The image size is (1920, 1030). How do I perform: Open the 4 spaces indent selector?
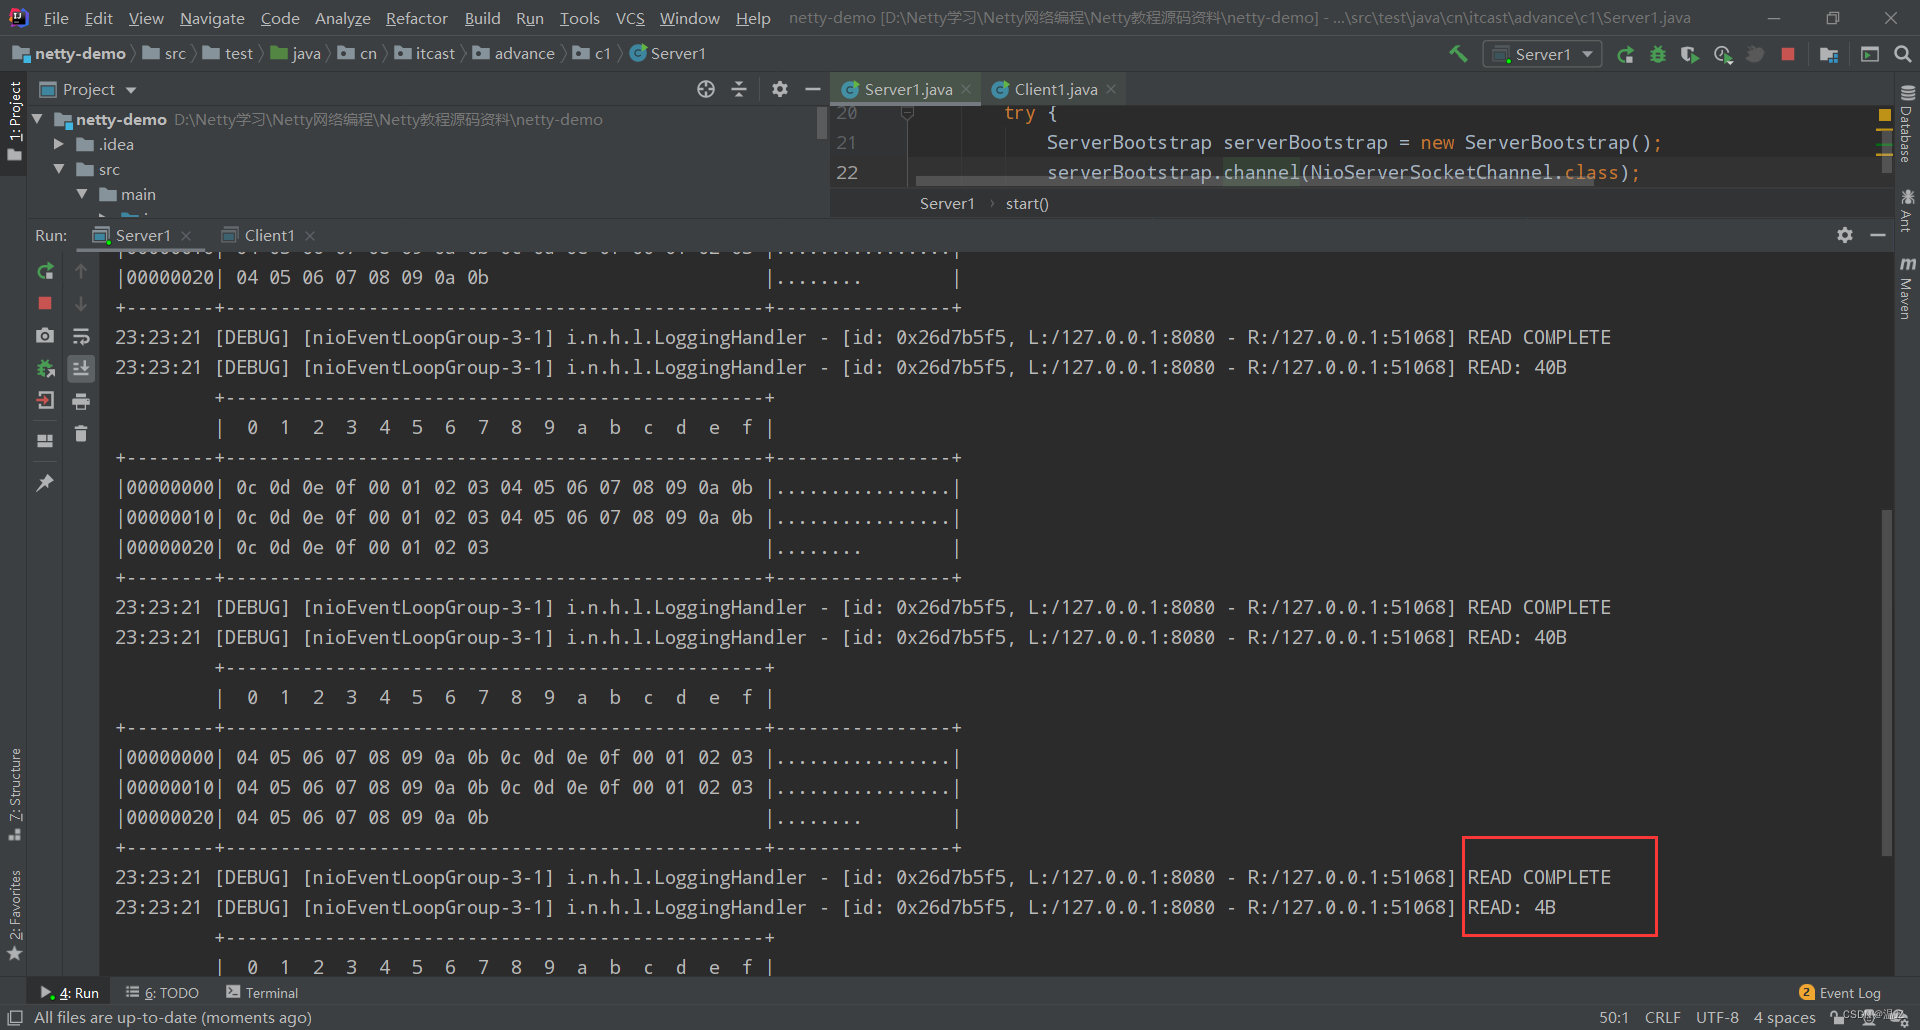click(x=1784, y=1017)
